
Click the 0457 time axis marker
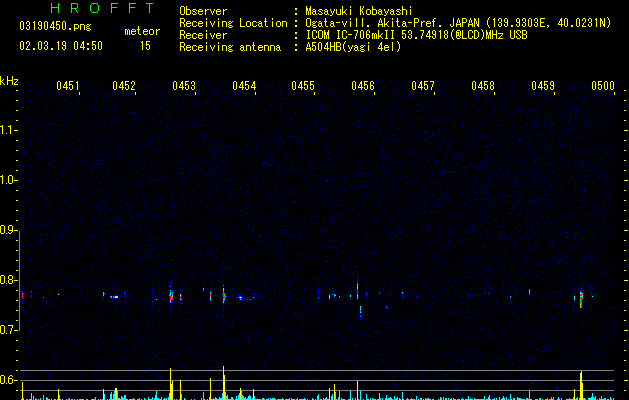tap(423, 85)
